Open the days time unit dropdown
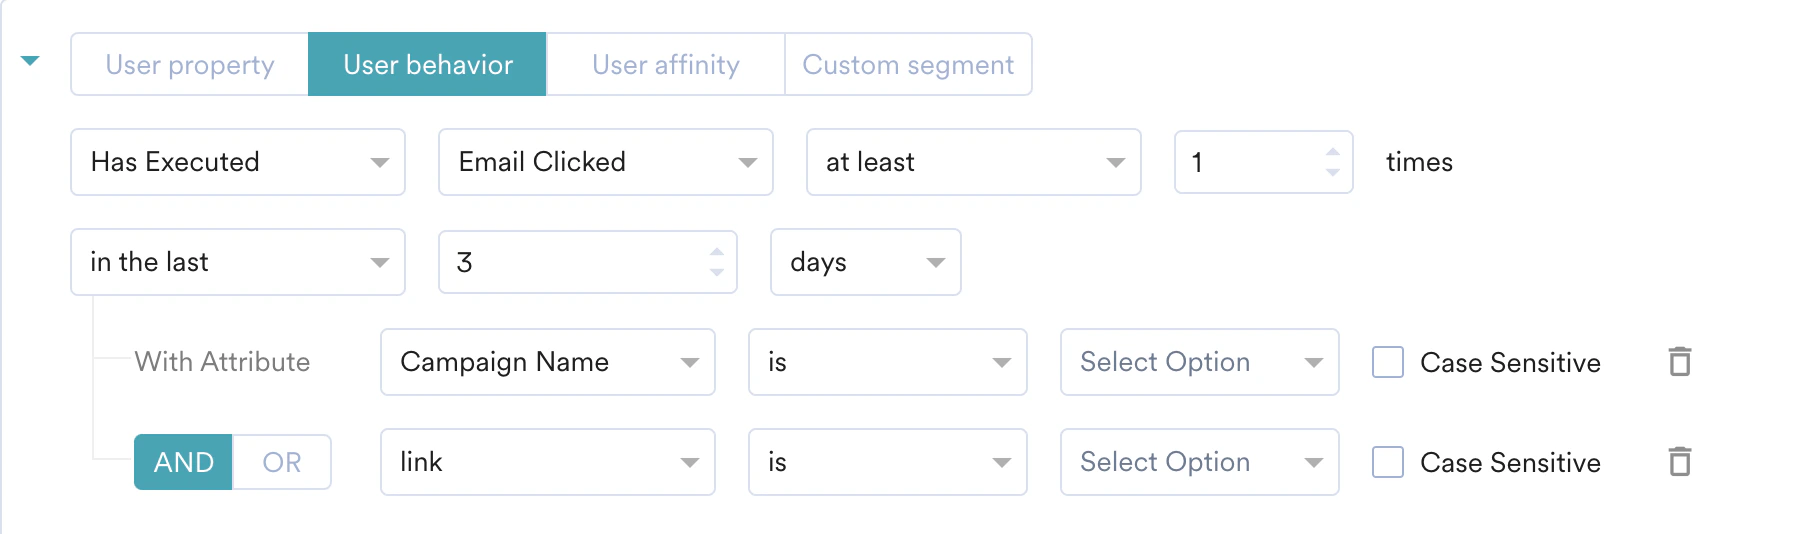1798x534 pixels. pos(865,262)
